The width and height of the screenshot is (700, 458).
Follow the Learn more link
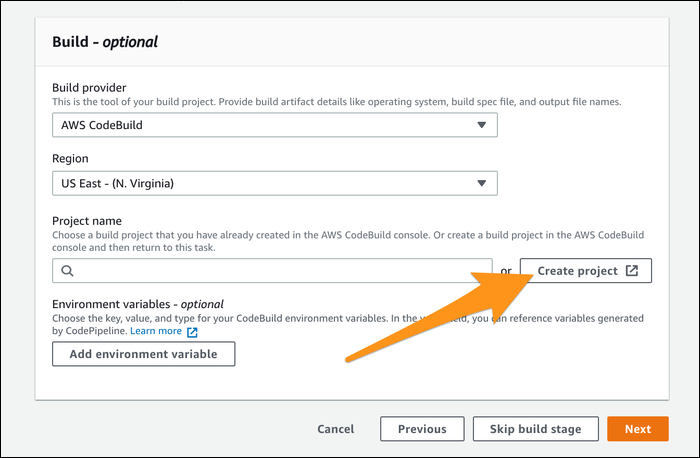pos(156,331)
